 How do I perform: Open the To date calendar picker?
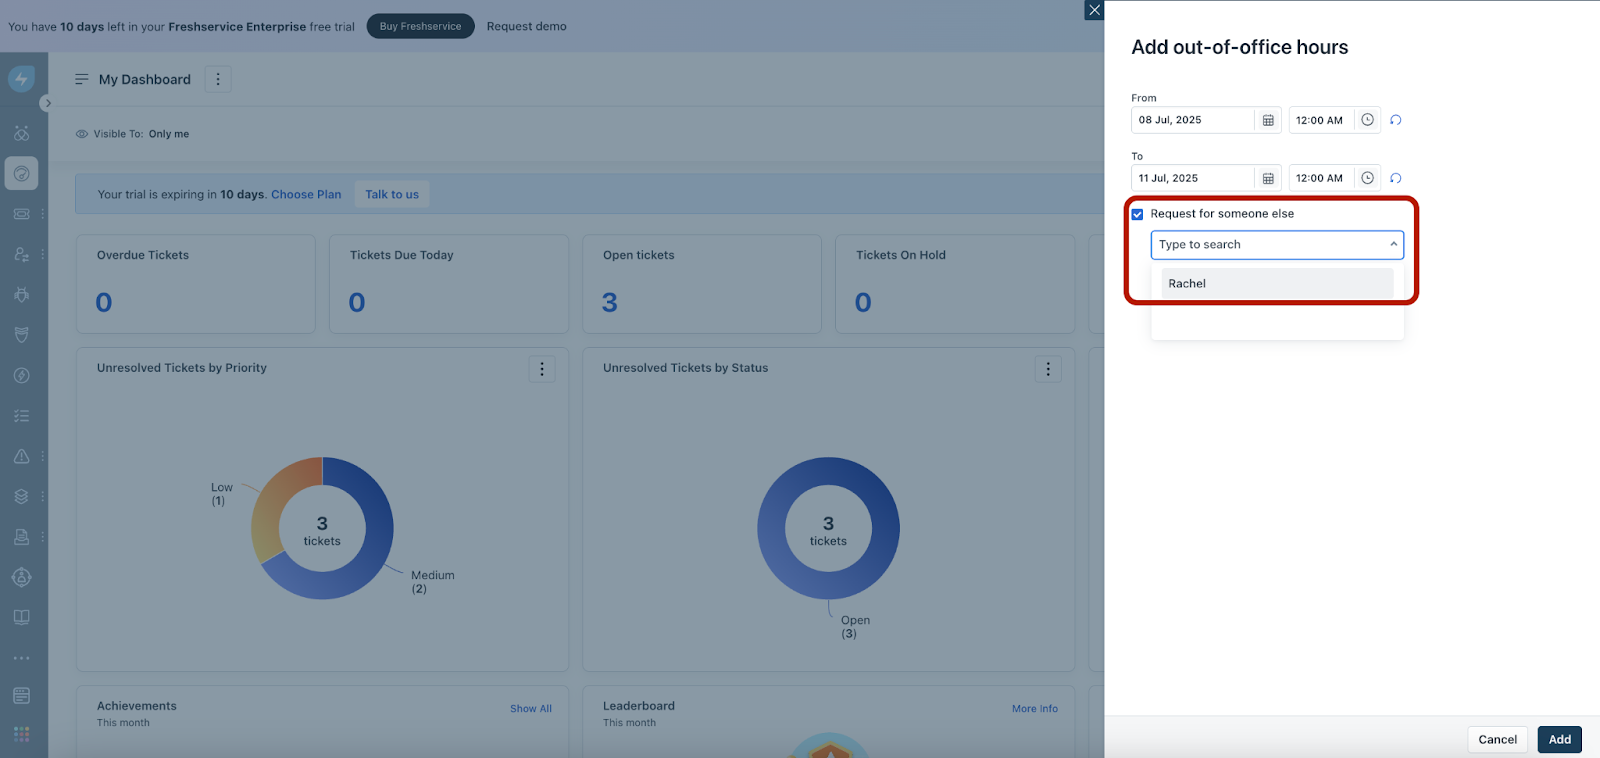click(1268, 178)
